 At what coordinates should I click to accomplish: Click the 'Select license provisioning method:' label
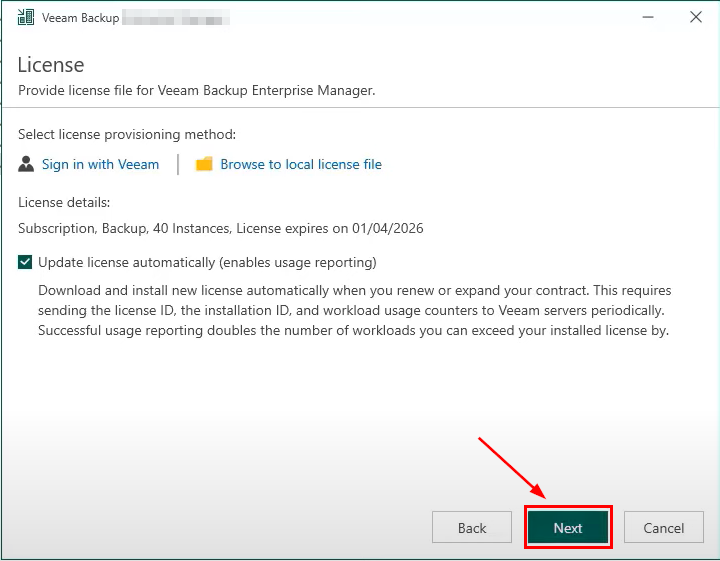click(x=127, y=135)
